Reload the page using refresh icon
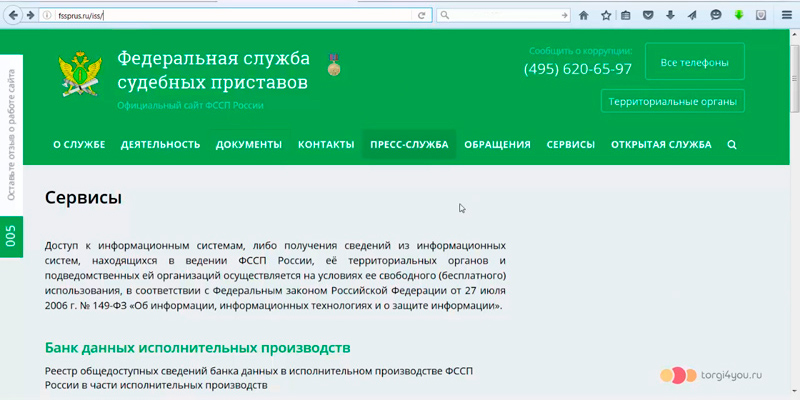 click(x=421, y=15)
